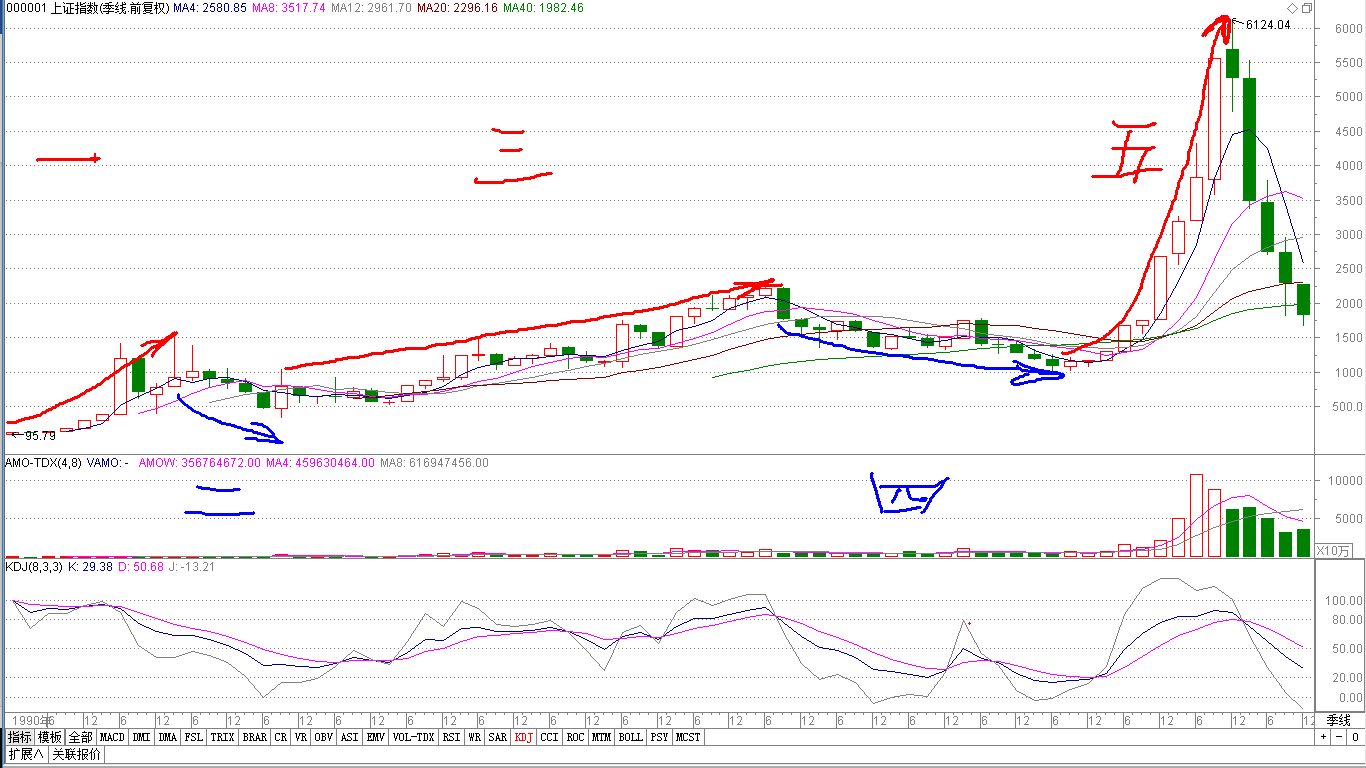Switch indicator to RSI

click(451, 737)
